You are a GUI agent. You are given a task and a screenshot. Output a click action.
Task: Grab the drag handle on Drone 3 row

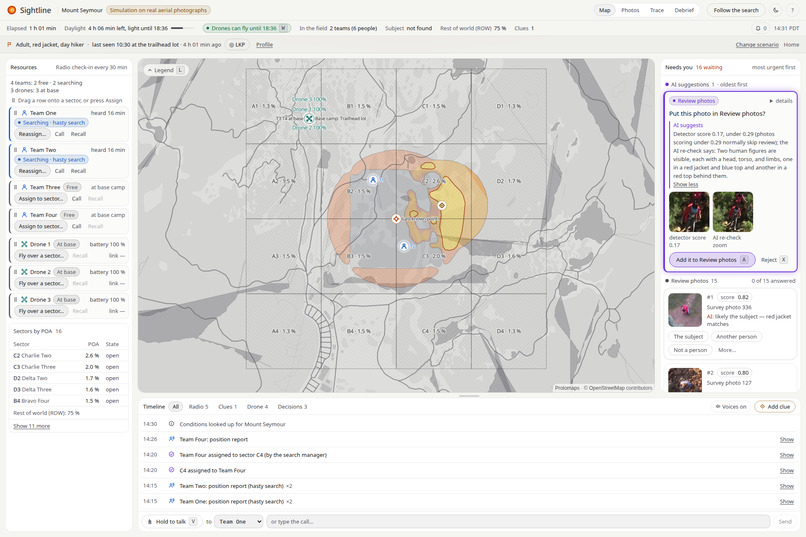coord(15,300)
